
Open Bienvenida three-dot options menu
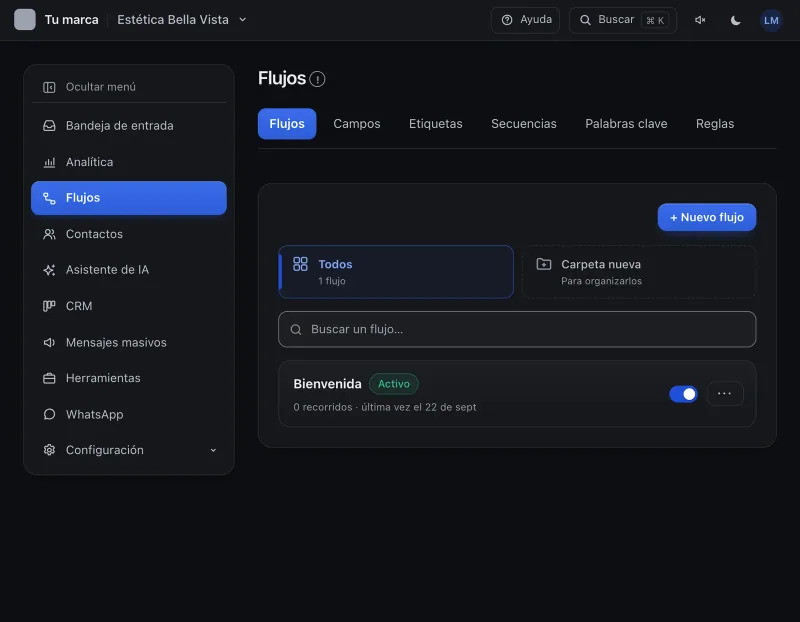(x=724, y=394)
